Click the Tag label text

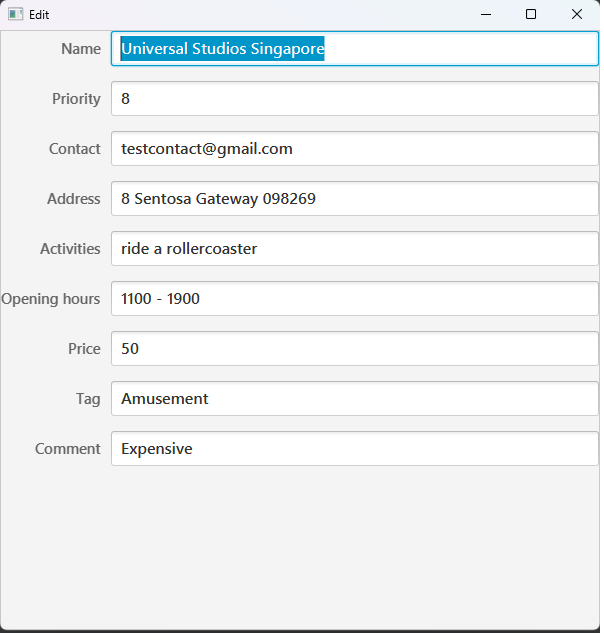point(88,399)
